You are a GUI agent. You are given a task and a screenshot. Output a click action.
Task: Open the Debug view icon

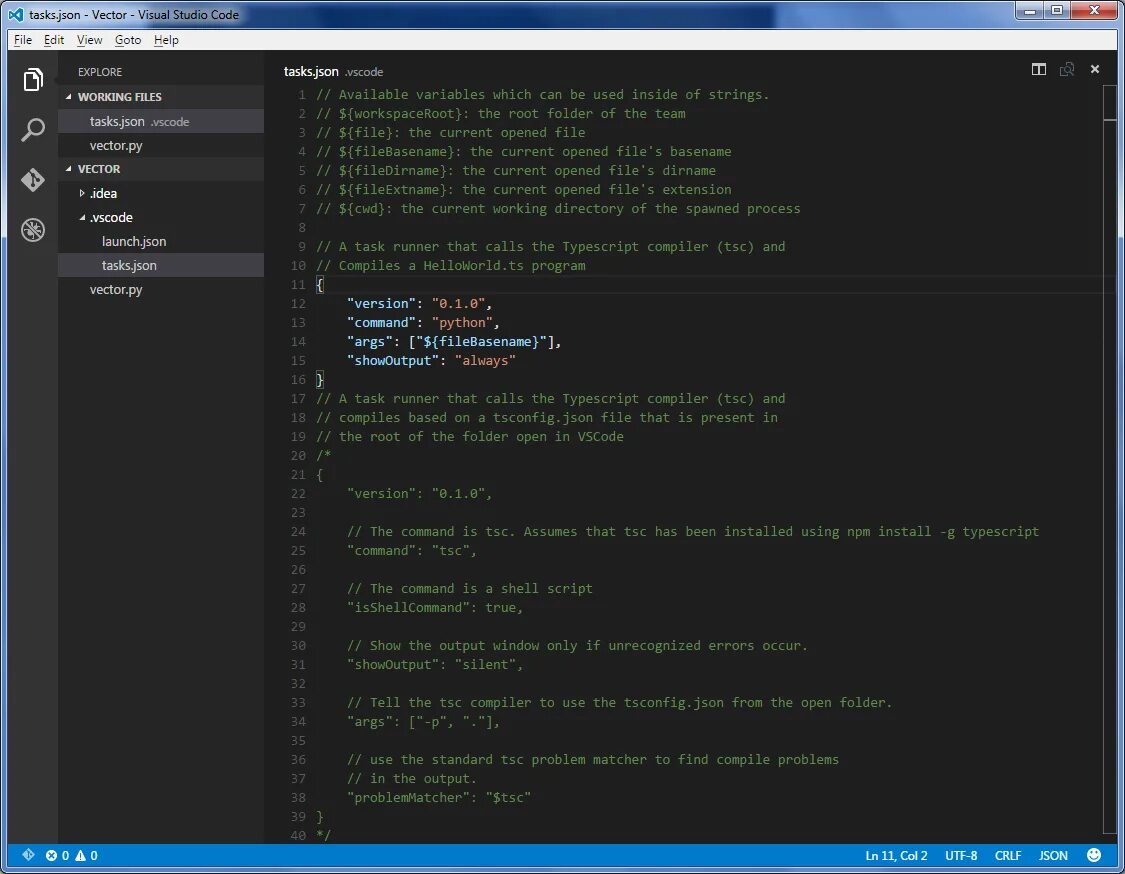[x=32, y=230]
